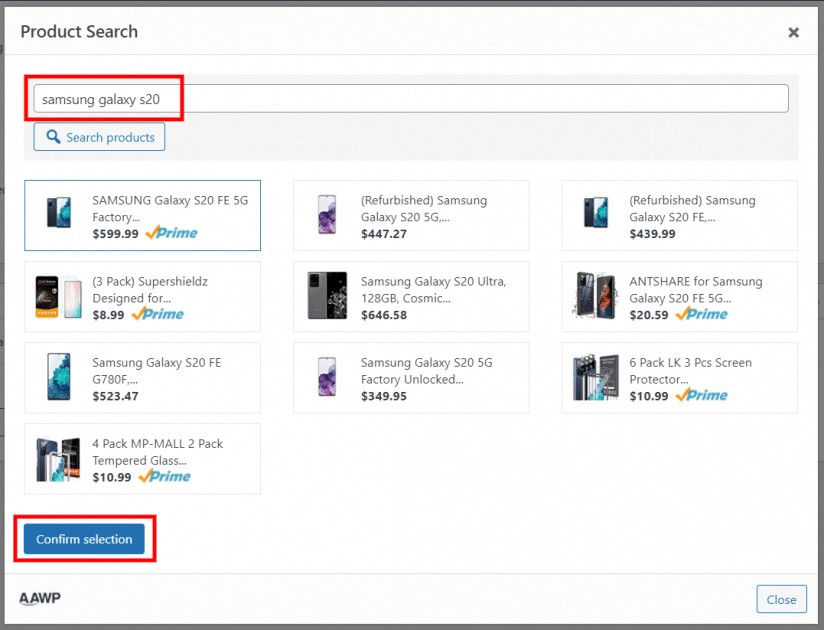Click the Confirm selection button
The width and height of the screenshot is (824, 630).
84,539
